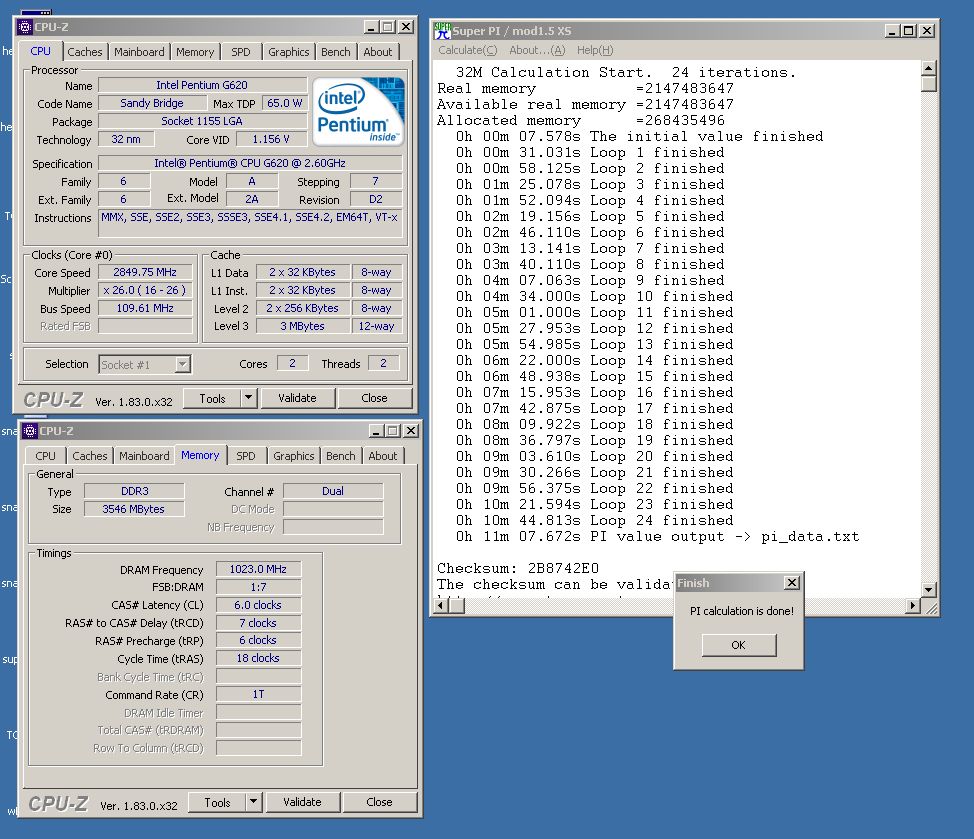The image size is (974, 839).
Task: Click the Core Speed value '2849.75 MHz'
Action: (145, 272)
